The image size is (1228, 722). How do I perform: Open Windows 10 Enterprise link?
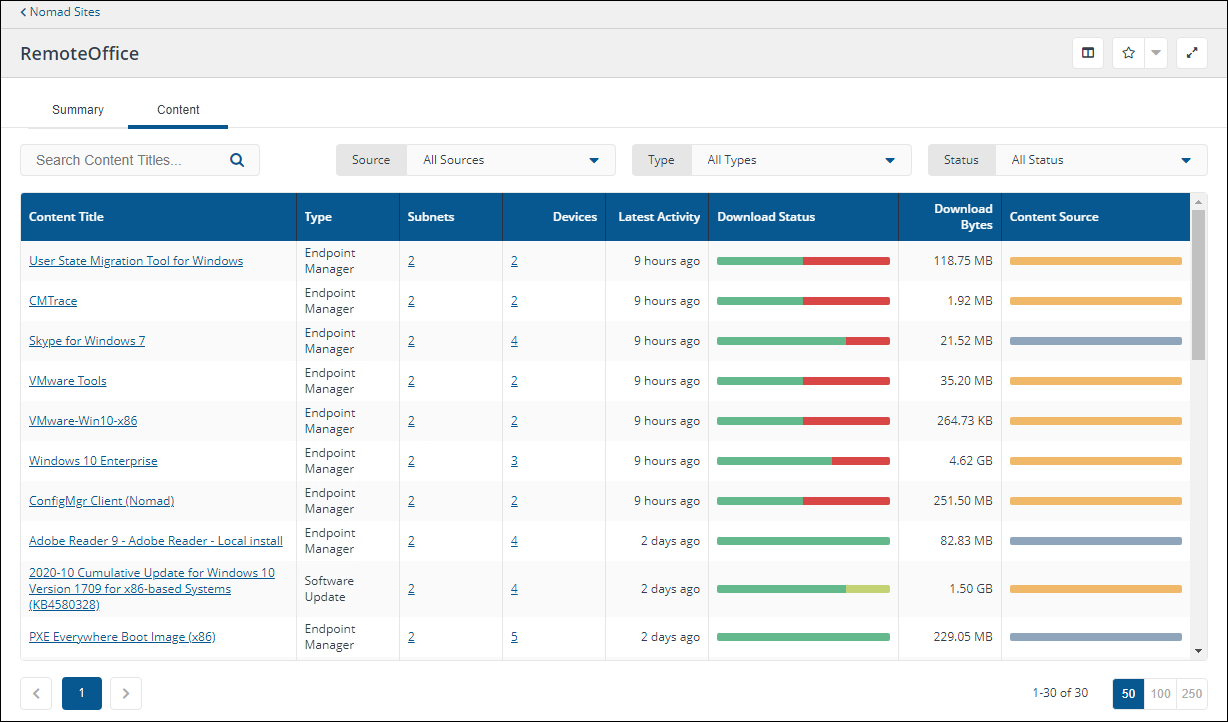pos(93,461)
